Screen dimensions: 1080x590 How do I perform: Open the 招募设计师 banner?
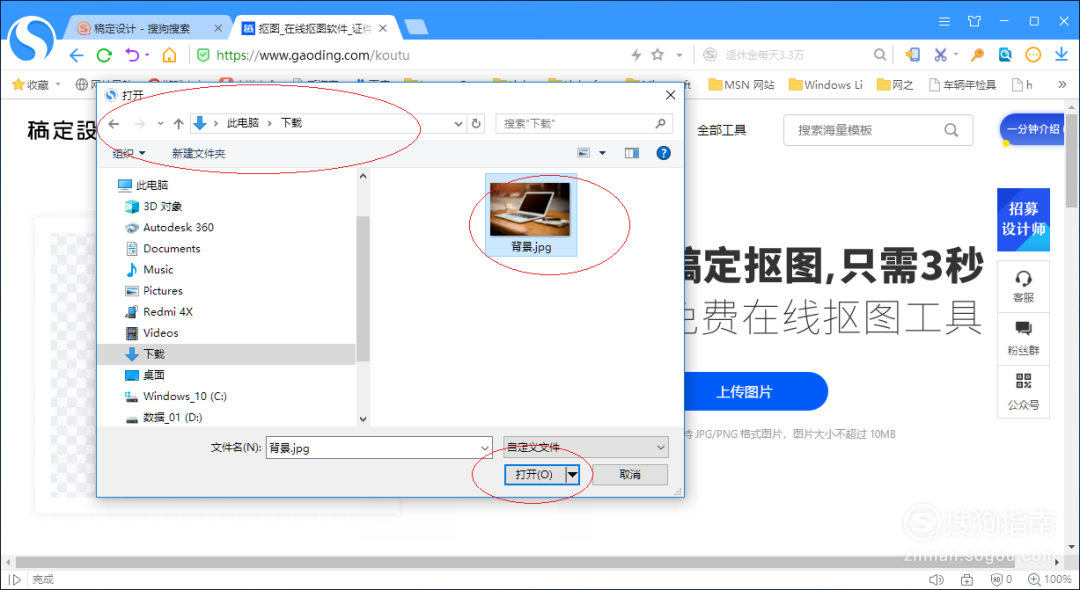point(1024,220)
